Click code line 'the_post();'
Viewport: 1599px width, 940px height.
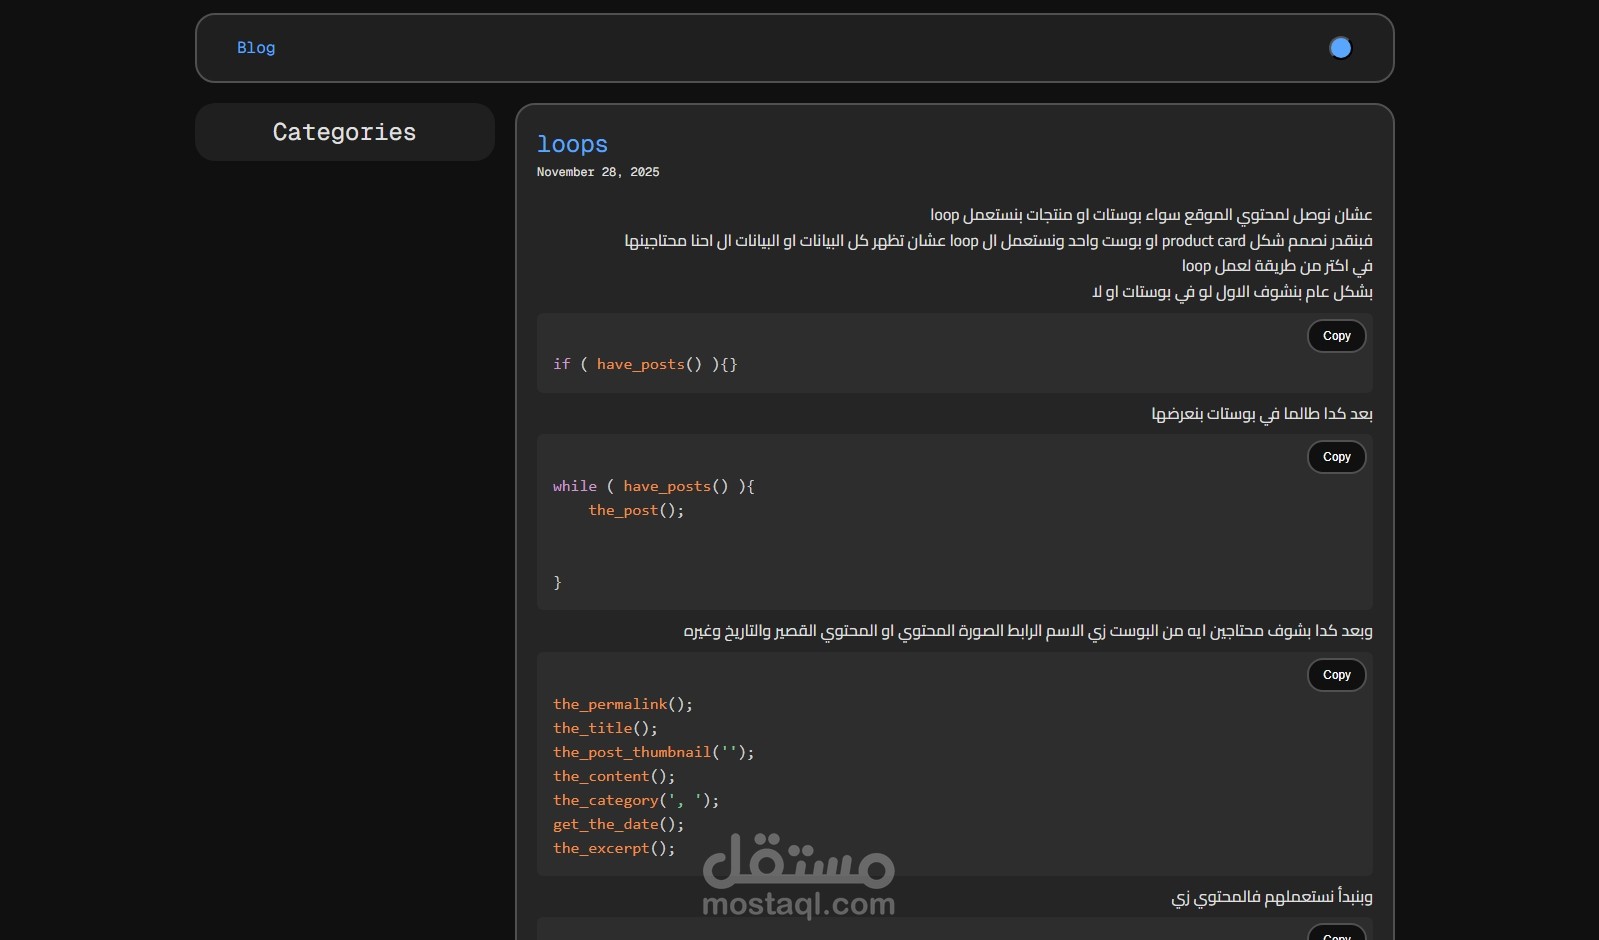[x=636, y=510]
